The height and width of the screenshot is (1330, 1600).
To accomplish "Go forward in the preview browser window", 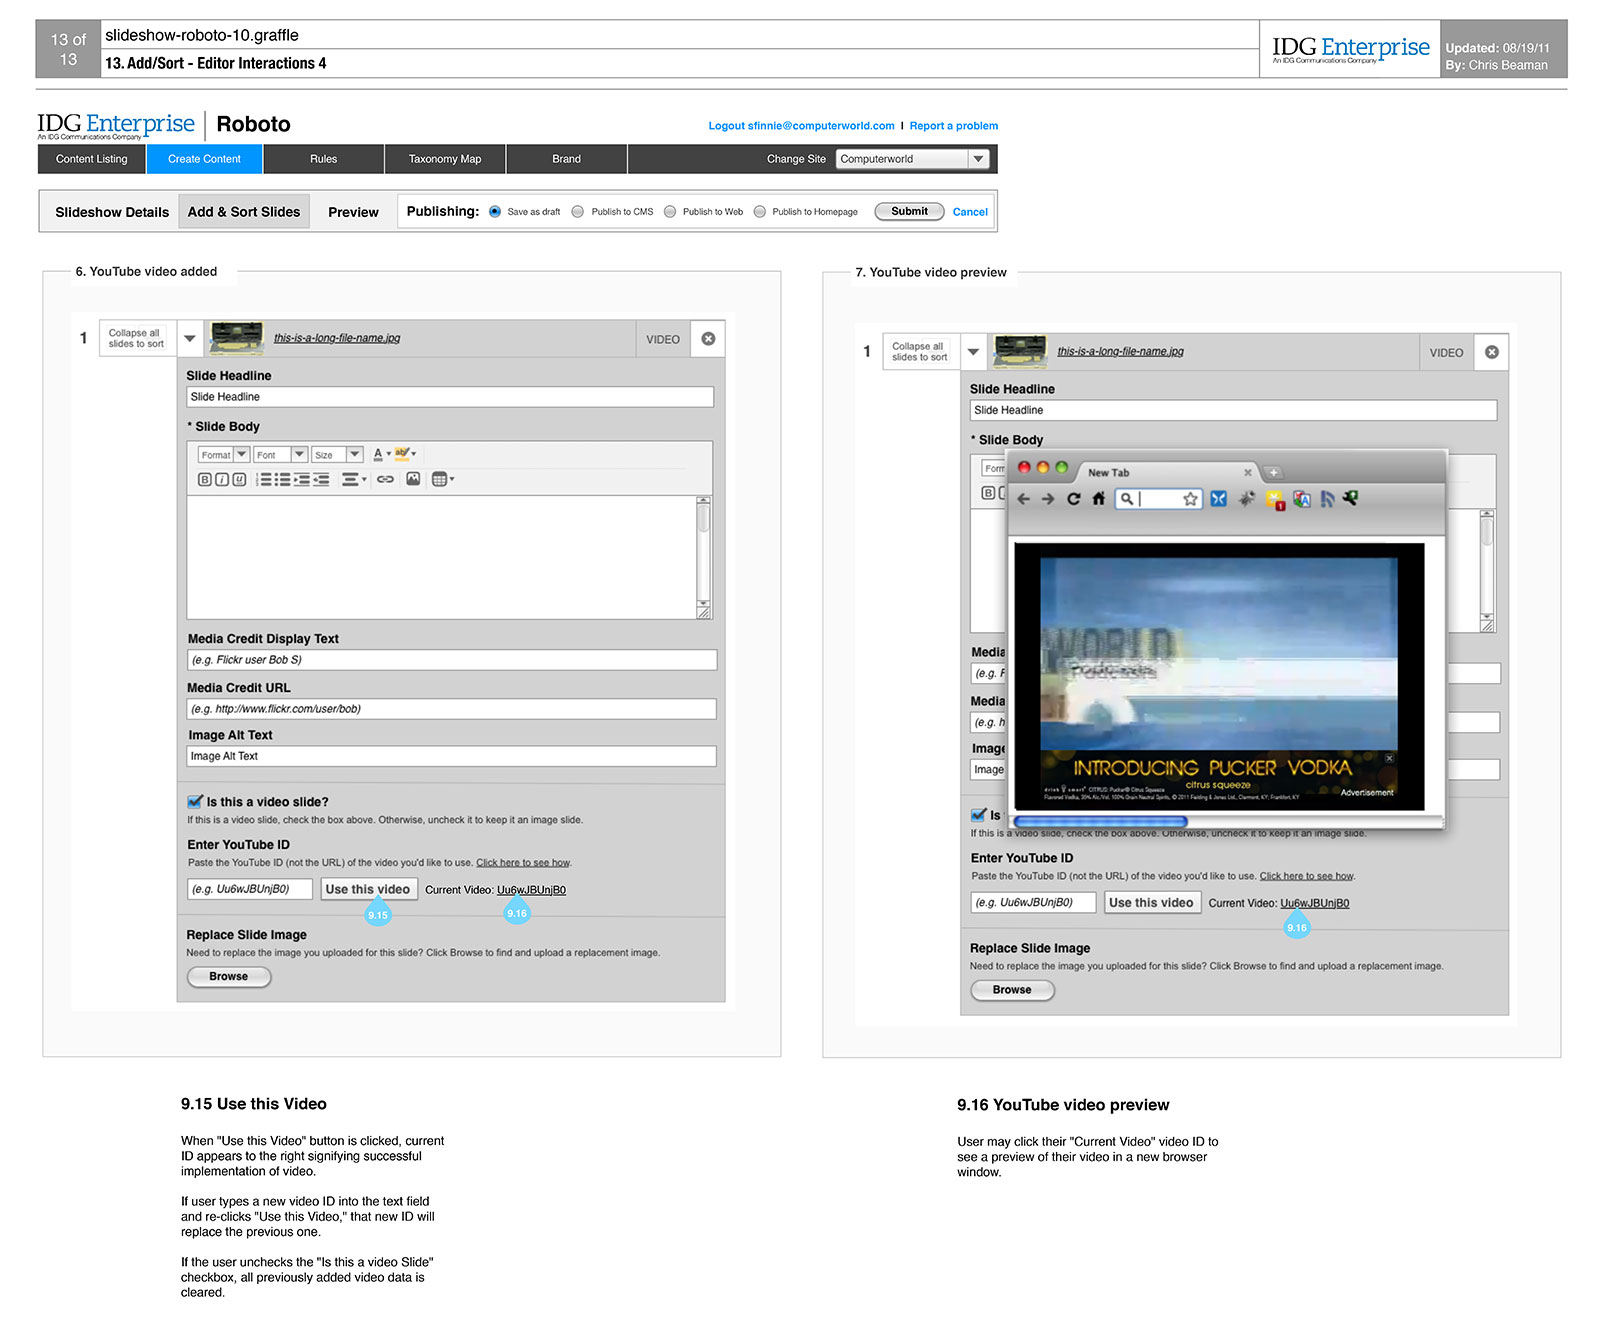I will (1048, 499).
